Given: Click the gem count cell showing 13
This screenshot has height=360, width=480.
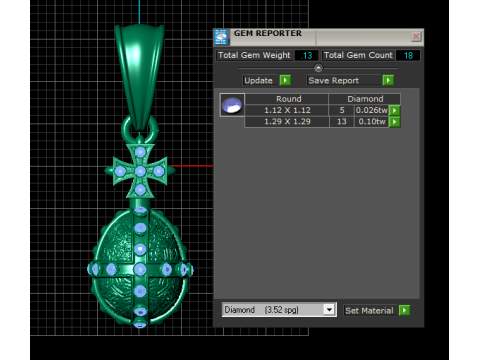Looking at the screenshot, I should click(x=342, y=122).
